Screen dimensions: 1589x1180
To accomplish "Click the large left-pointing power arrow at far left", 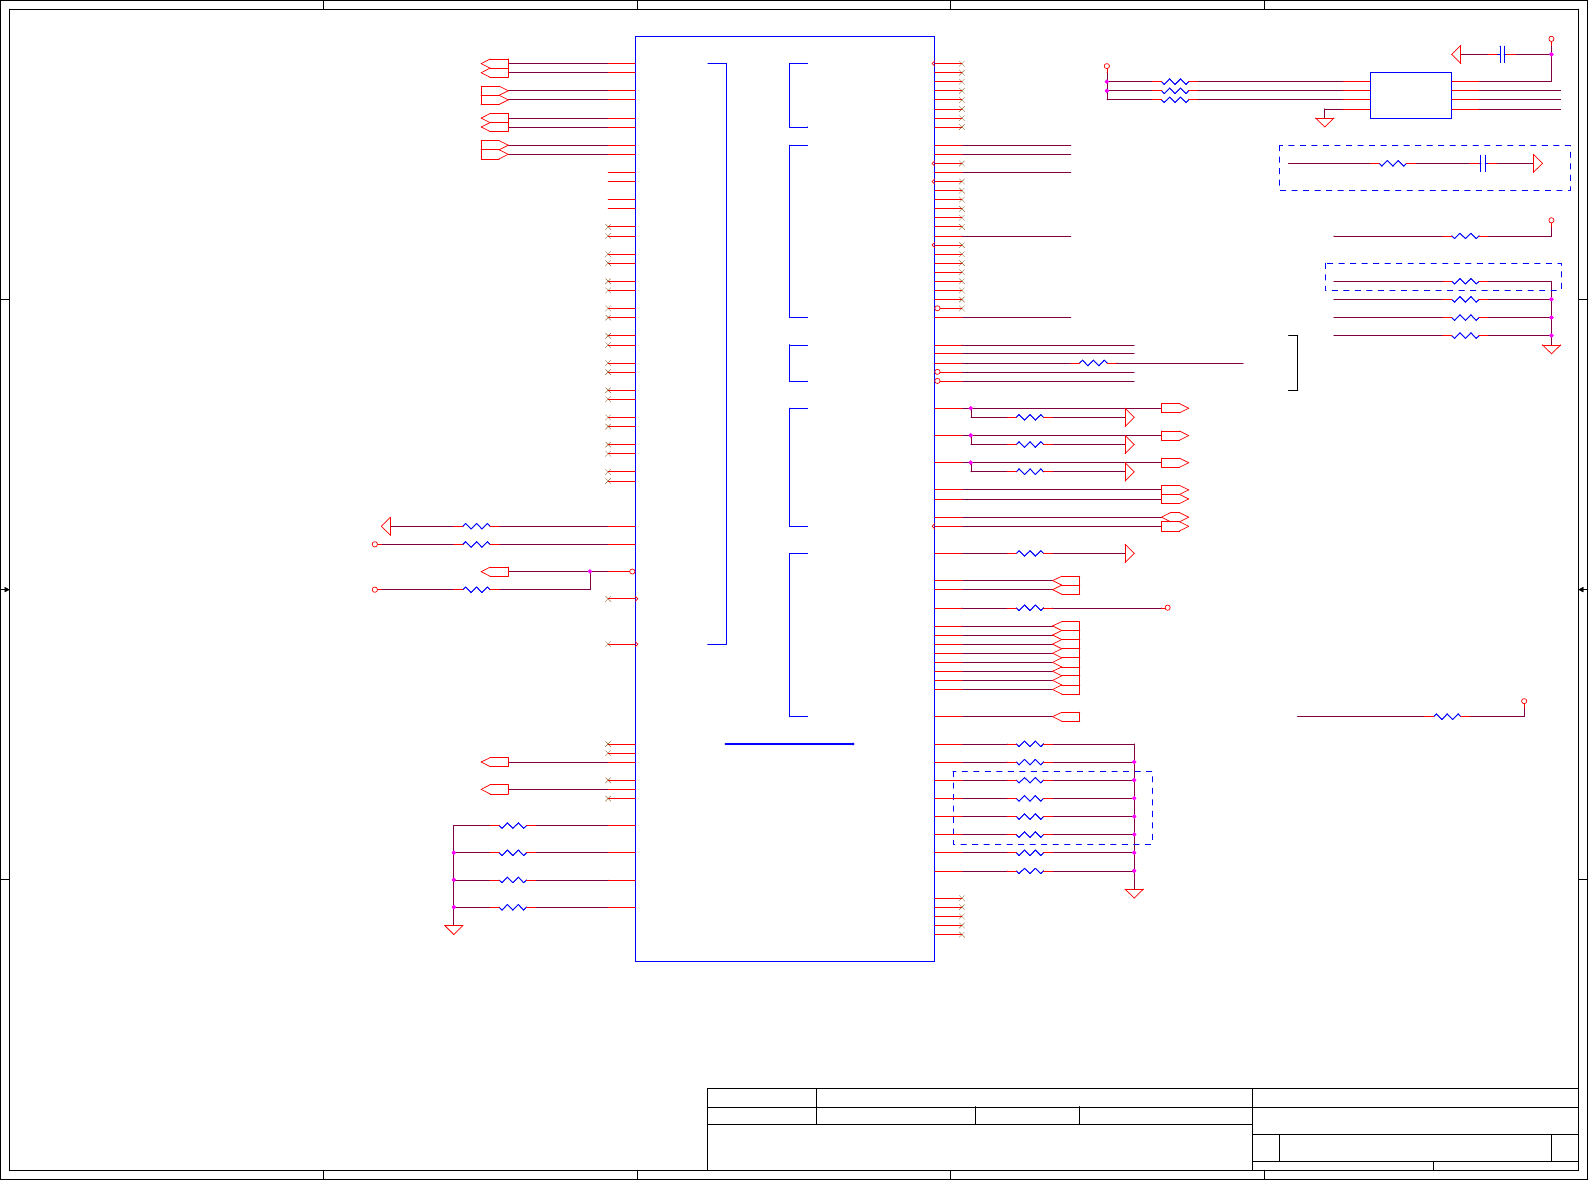I will click(x=386, y=526).
